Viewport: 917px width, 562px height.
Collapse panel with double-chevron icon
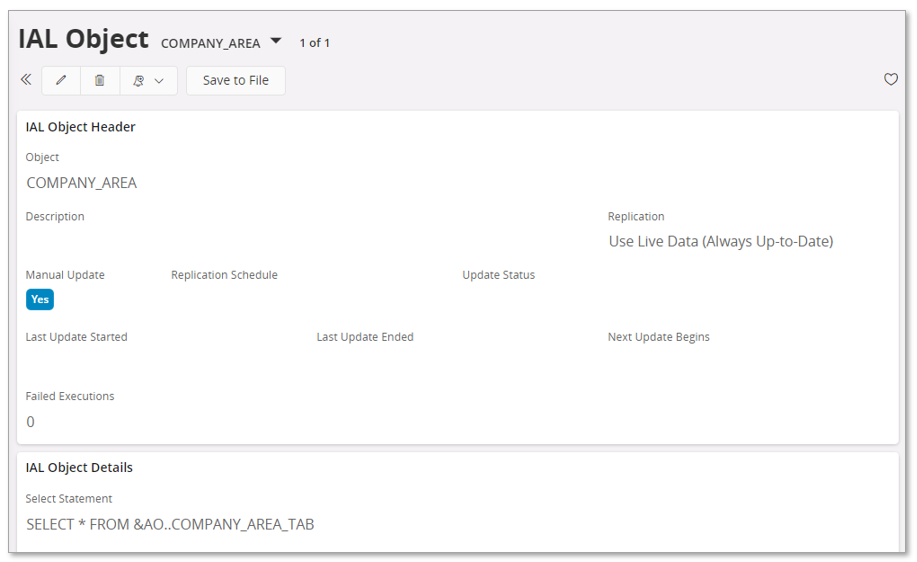(26, 80)
